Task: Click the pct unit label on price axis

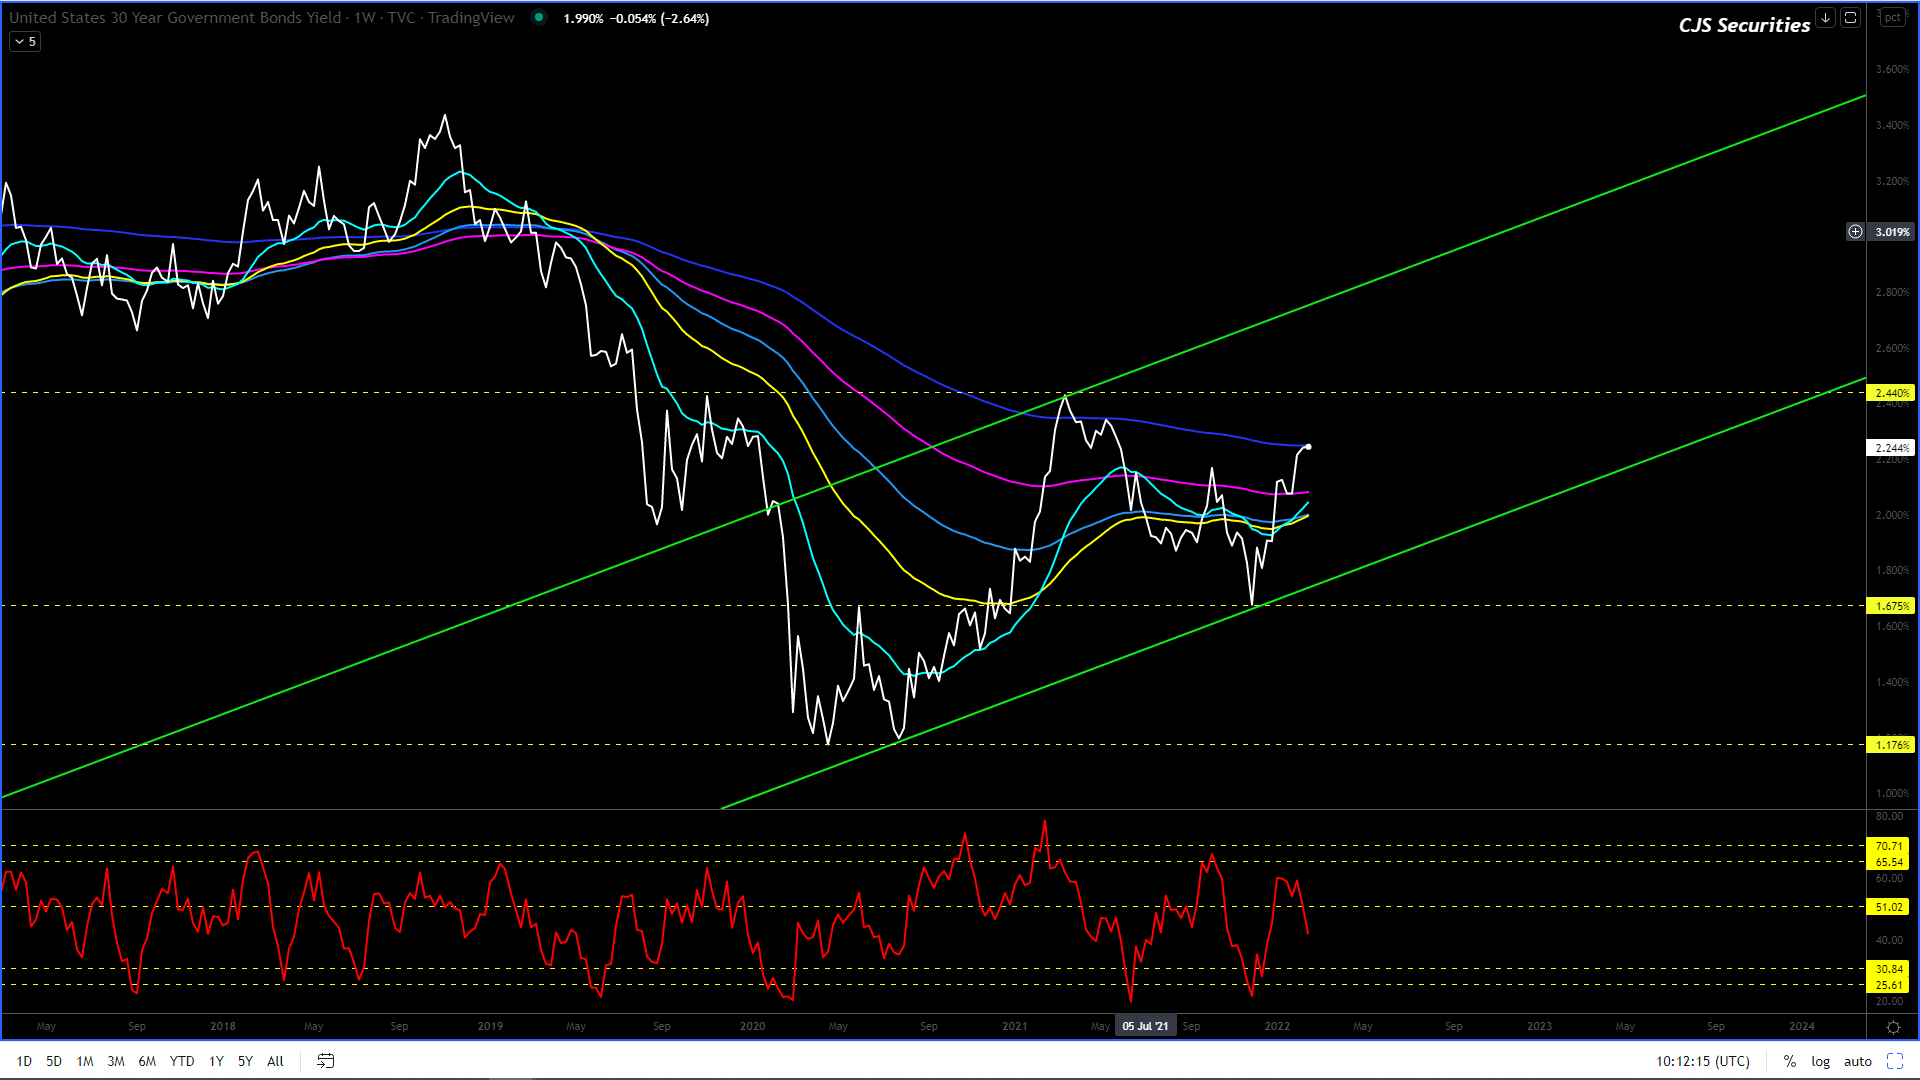Action: tap(1892, 18)
